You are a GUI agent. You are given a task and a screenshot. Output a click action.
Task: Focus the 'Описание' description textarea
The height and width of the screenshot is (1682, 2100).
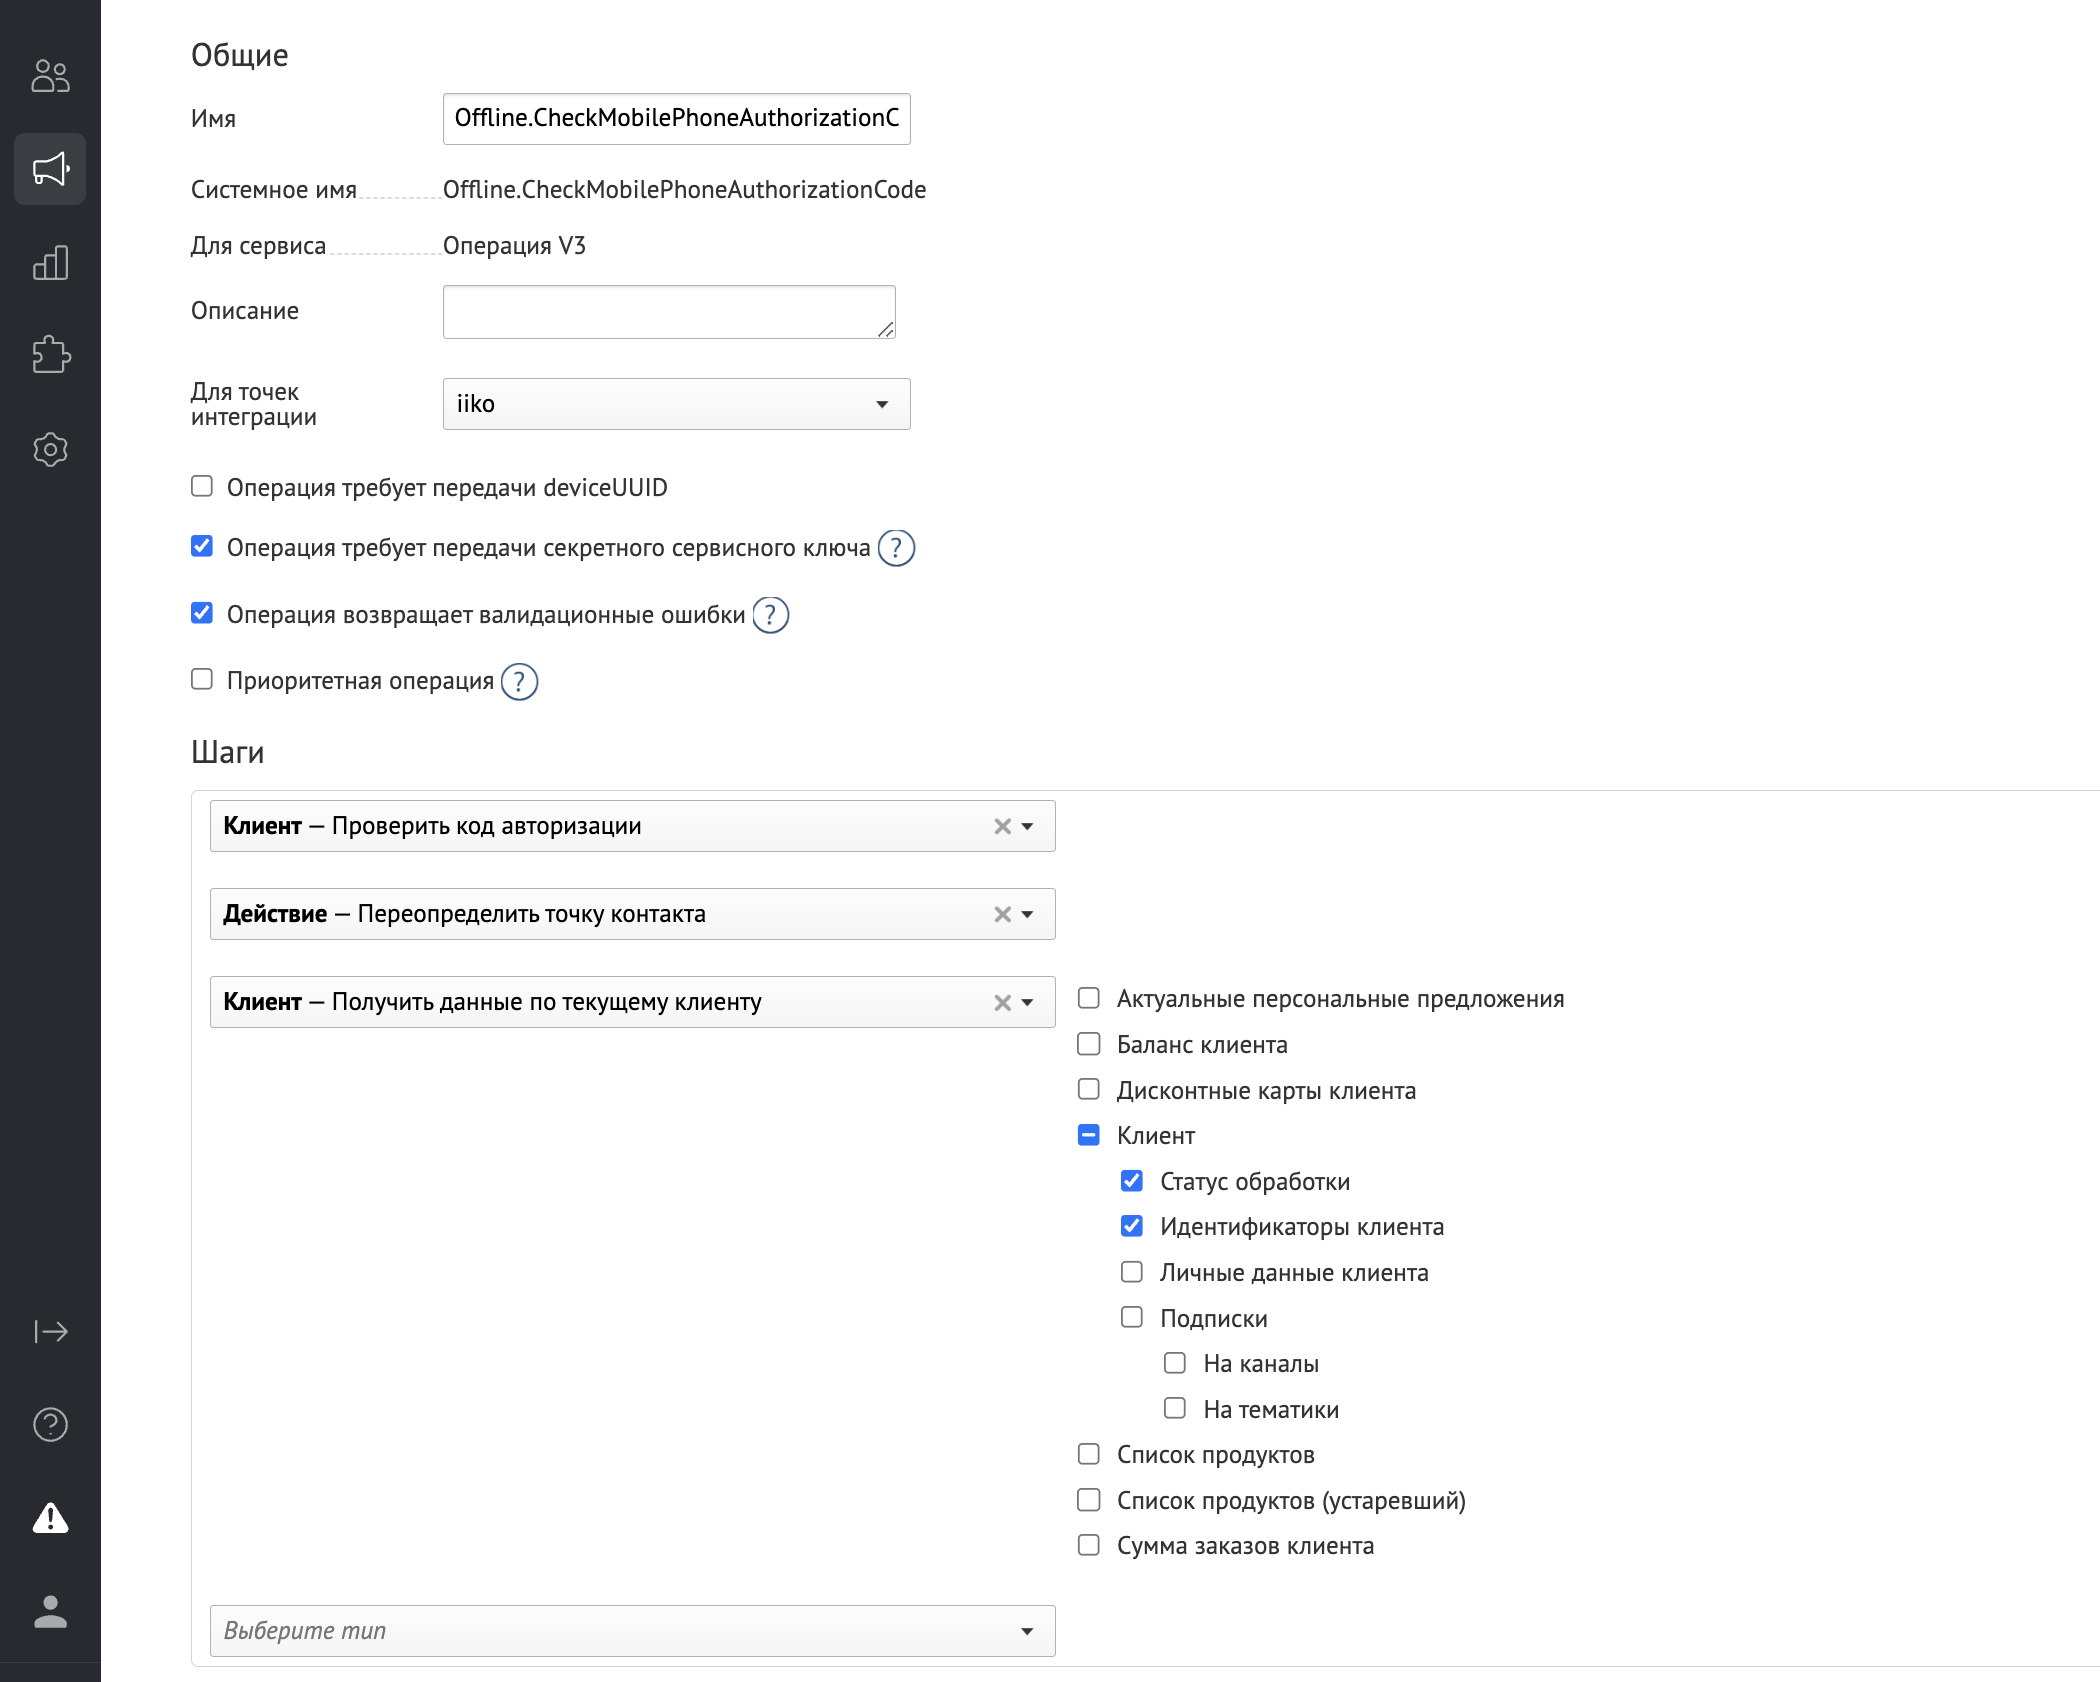point(669,312)
